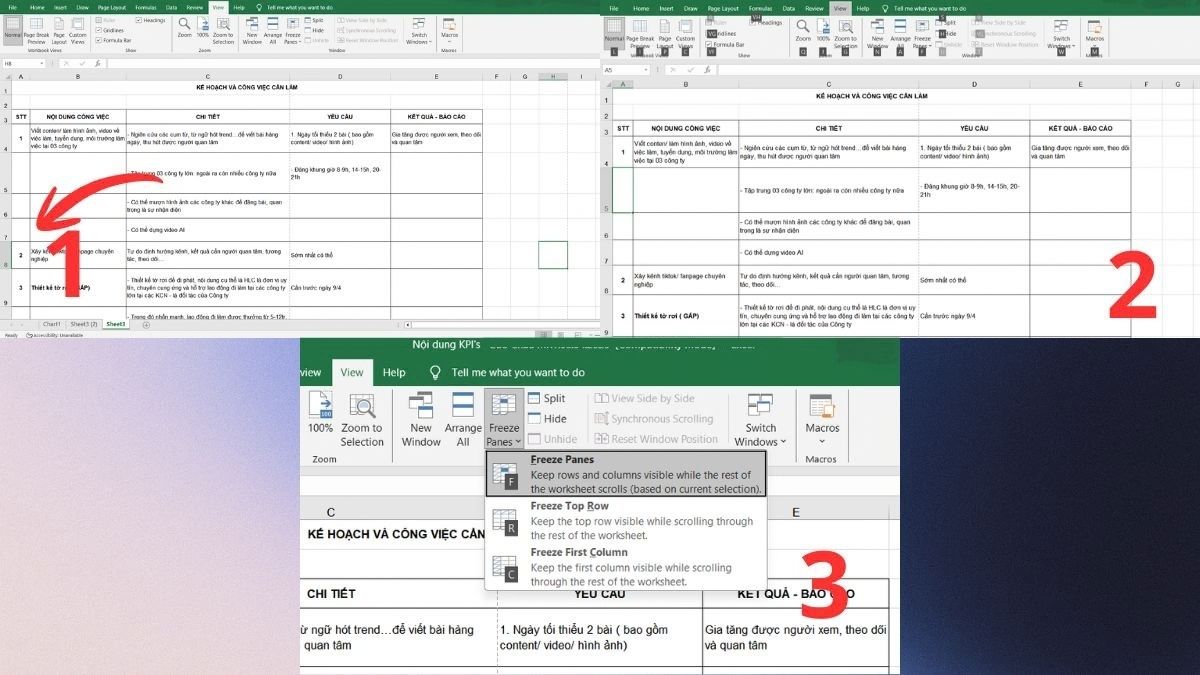This screenshot has height=675, width=1200.
Task: Open the Zoom dialog in top-left Excel window
Action: click(185, 28)
